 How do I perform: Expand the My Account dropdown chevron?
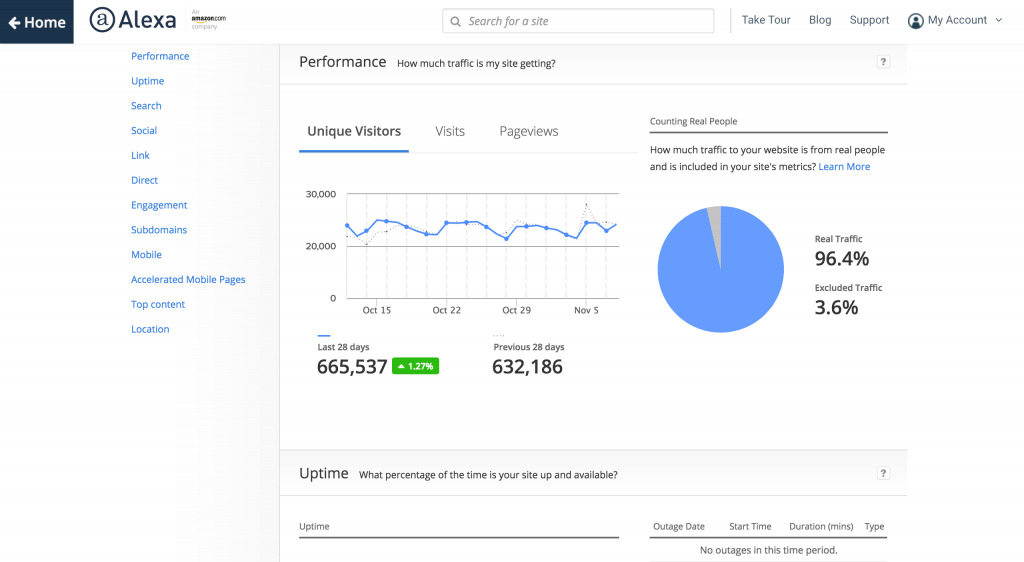pos(998,21)
